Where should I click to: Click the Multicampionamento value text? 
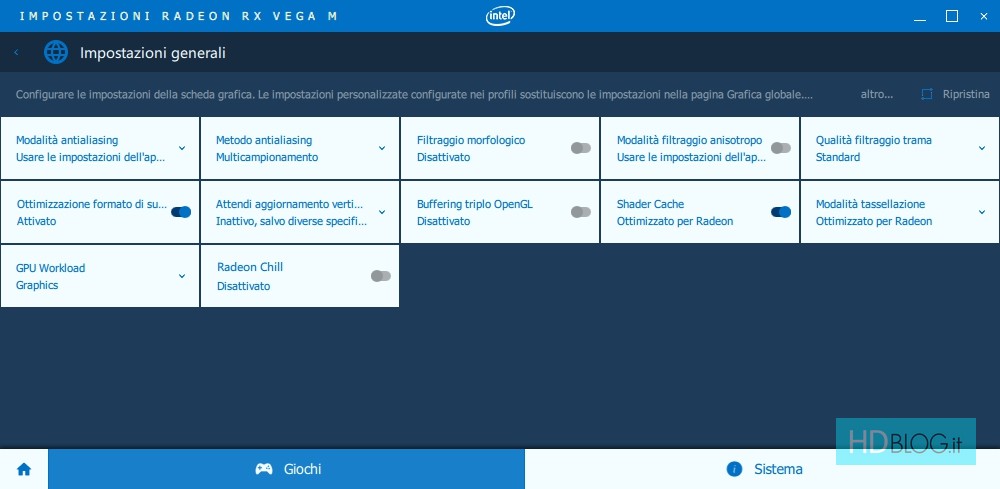267,157
